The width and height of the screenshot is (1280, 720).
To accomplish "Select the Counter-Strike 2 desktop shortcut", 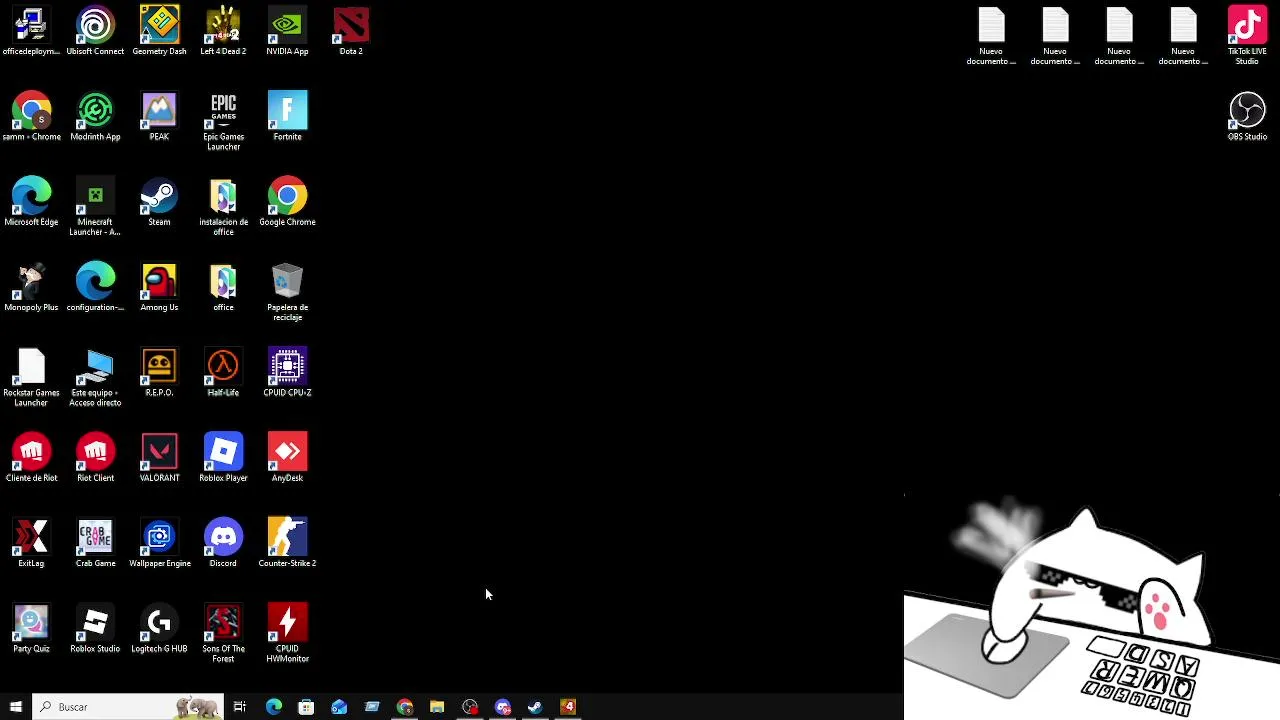I will coord(287,544).
